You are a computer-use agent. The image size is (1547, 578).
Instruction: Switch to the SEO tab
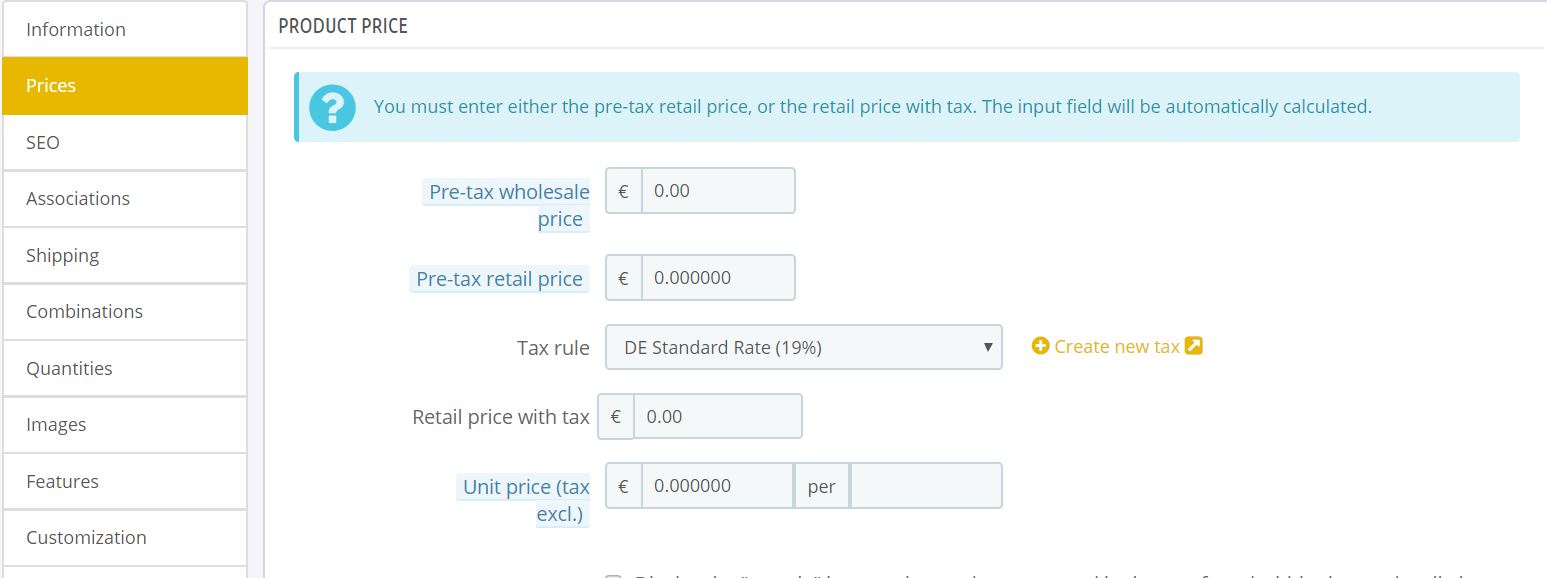(x=124, y=142)
